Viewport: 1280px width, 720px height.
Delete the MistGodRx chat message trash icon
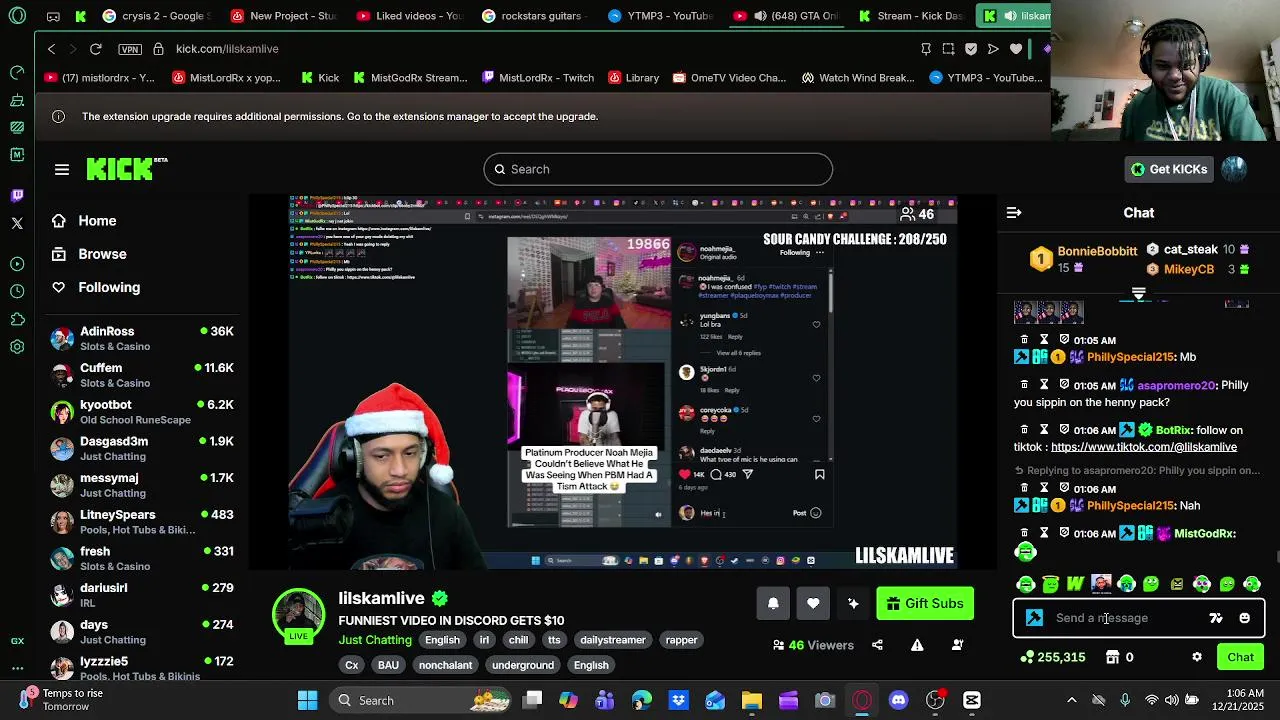1024,533
